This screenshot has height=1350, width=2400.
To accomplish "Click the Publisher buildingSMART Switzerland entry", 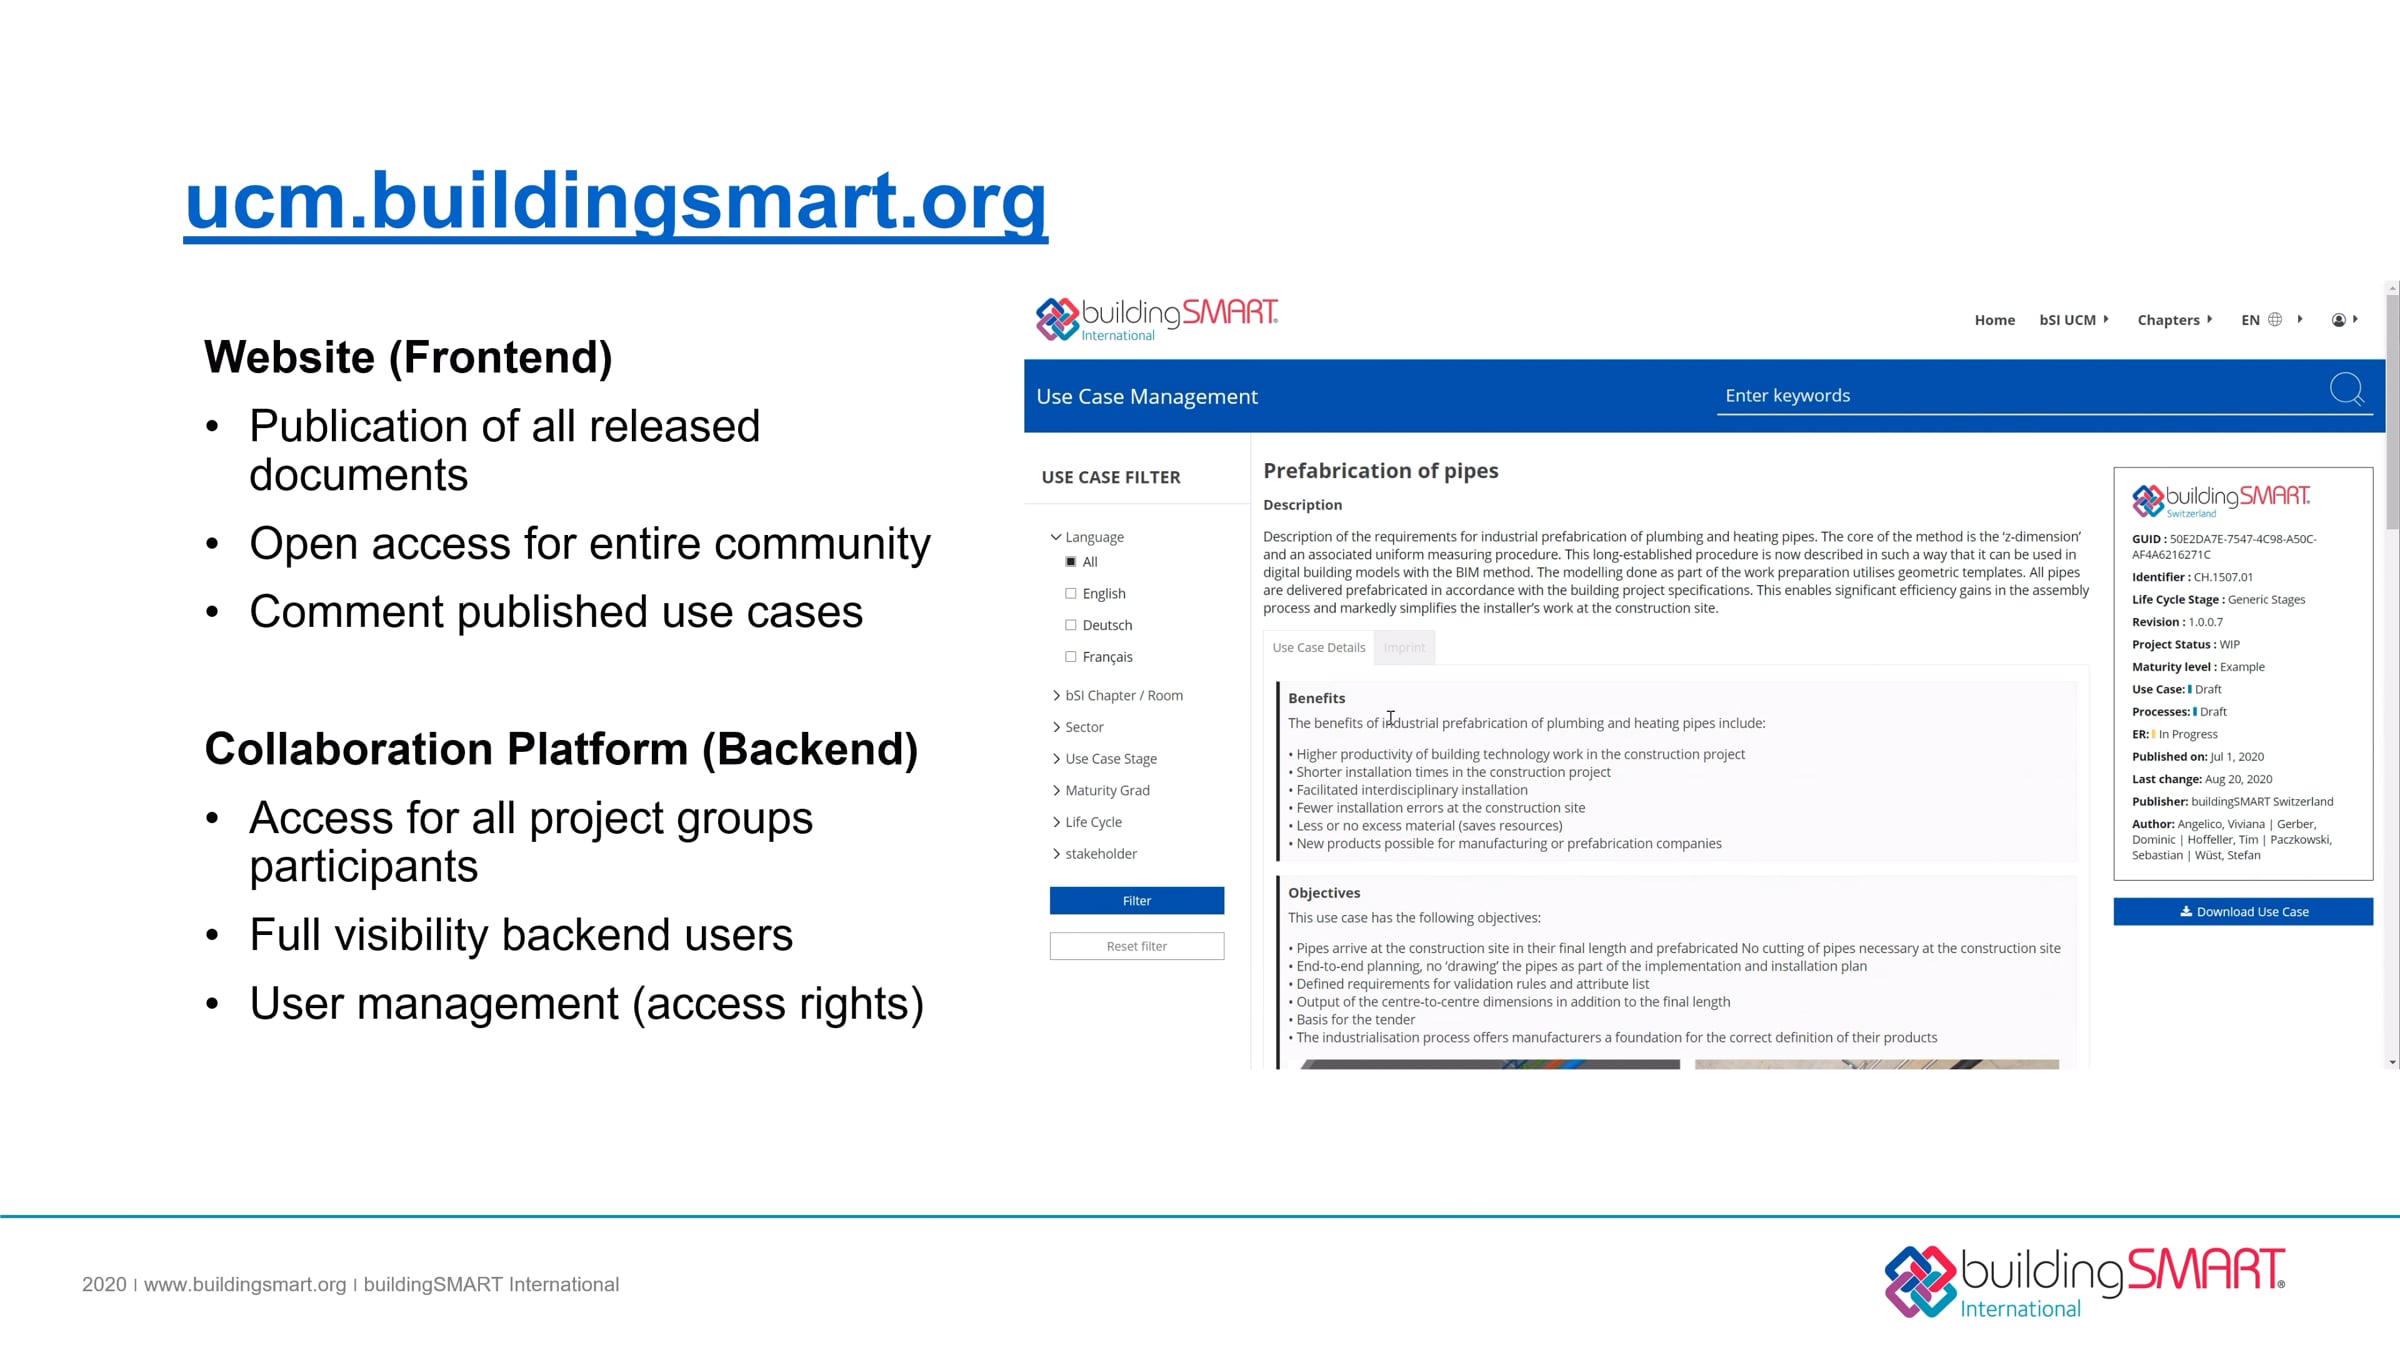I will click(x=2232, y=802).
